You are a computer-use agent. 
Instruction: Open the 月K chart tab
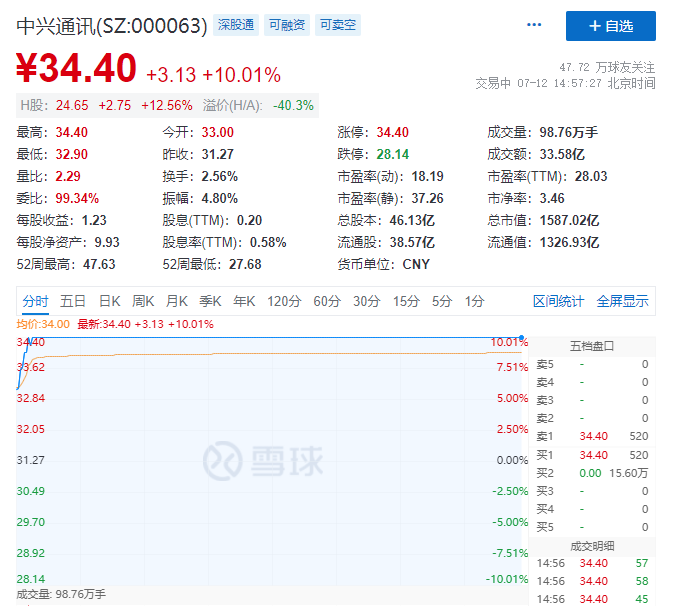[177, 301]
